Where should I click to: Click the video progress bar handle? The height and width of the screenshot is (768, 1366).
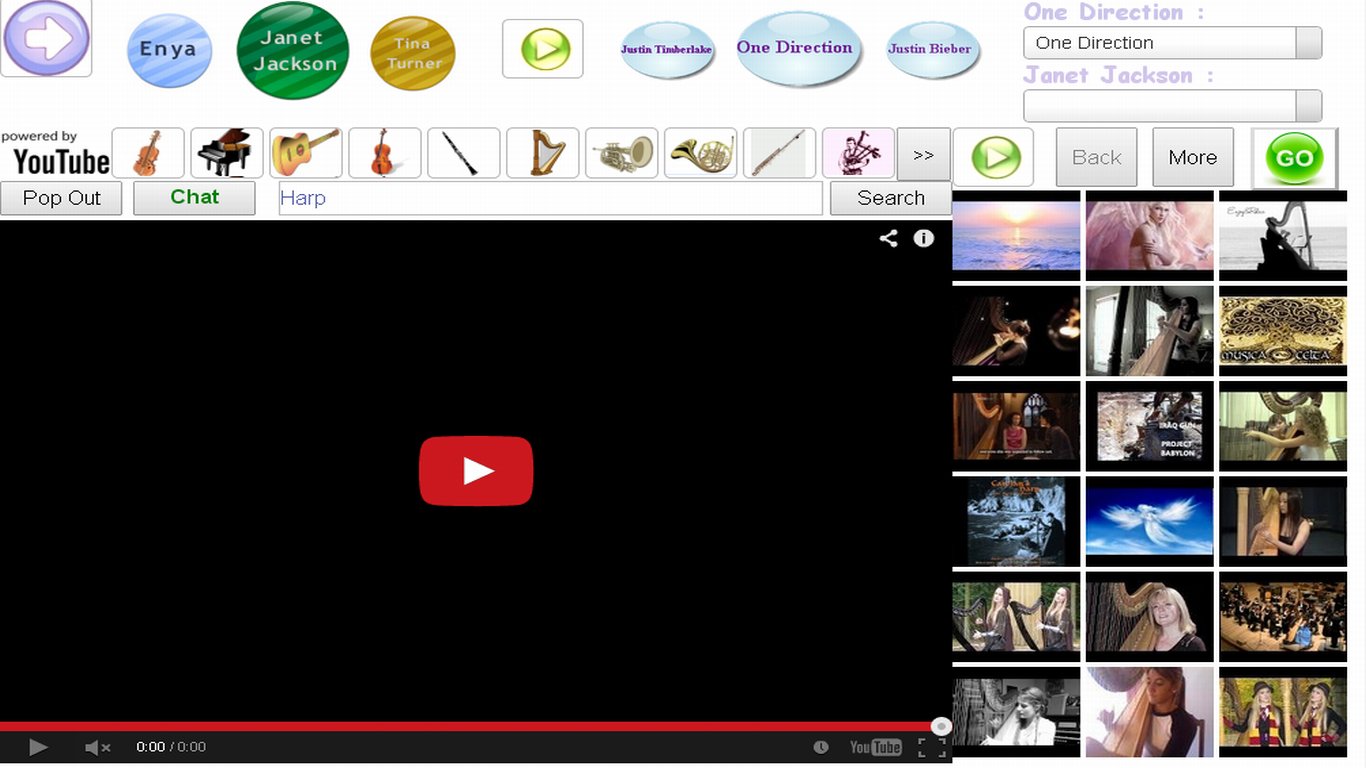tap(941, 727)
